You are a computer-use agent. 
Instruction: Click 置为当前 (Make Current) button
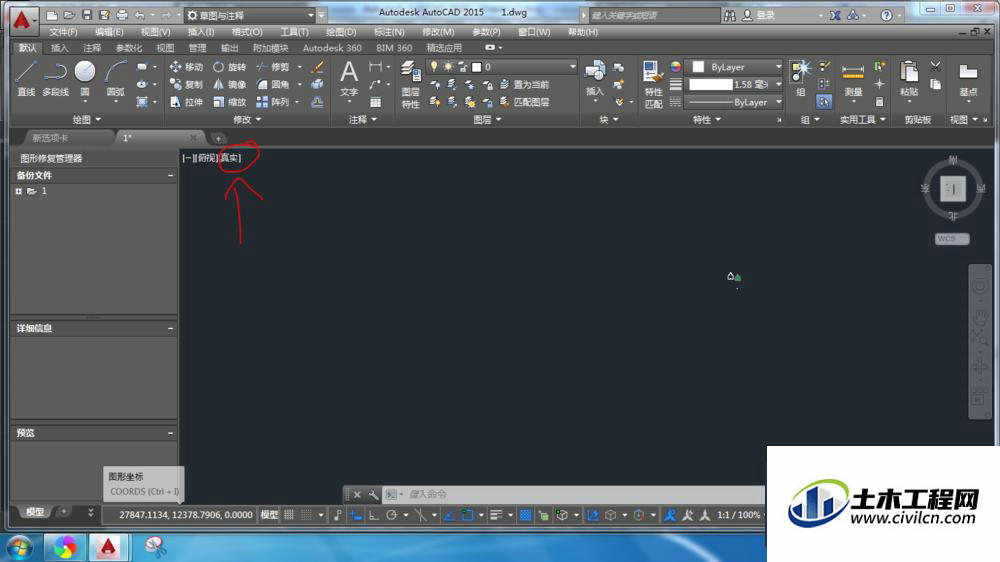pyautogui.click(x=524, y=84)
